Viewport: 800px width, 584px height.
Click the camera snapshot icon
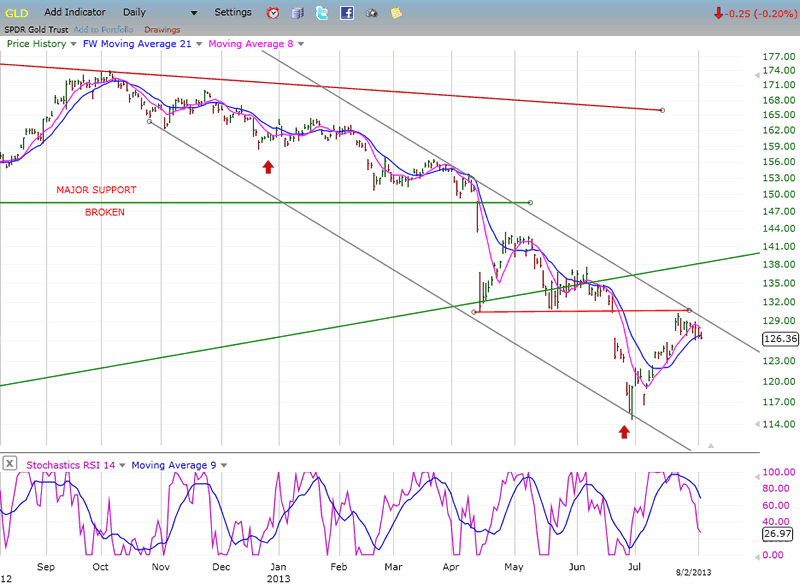[x=372, y=13]
